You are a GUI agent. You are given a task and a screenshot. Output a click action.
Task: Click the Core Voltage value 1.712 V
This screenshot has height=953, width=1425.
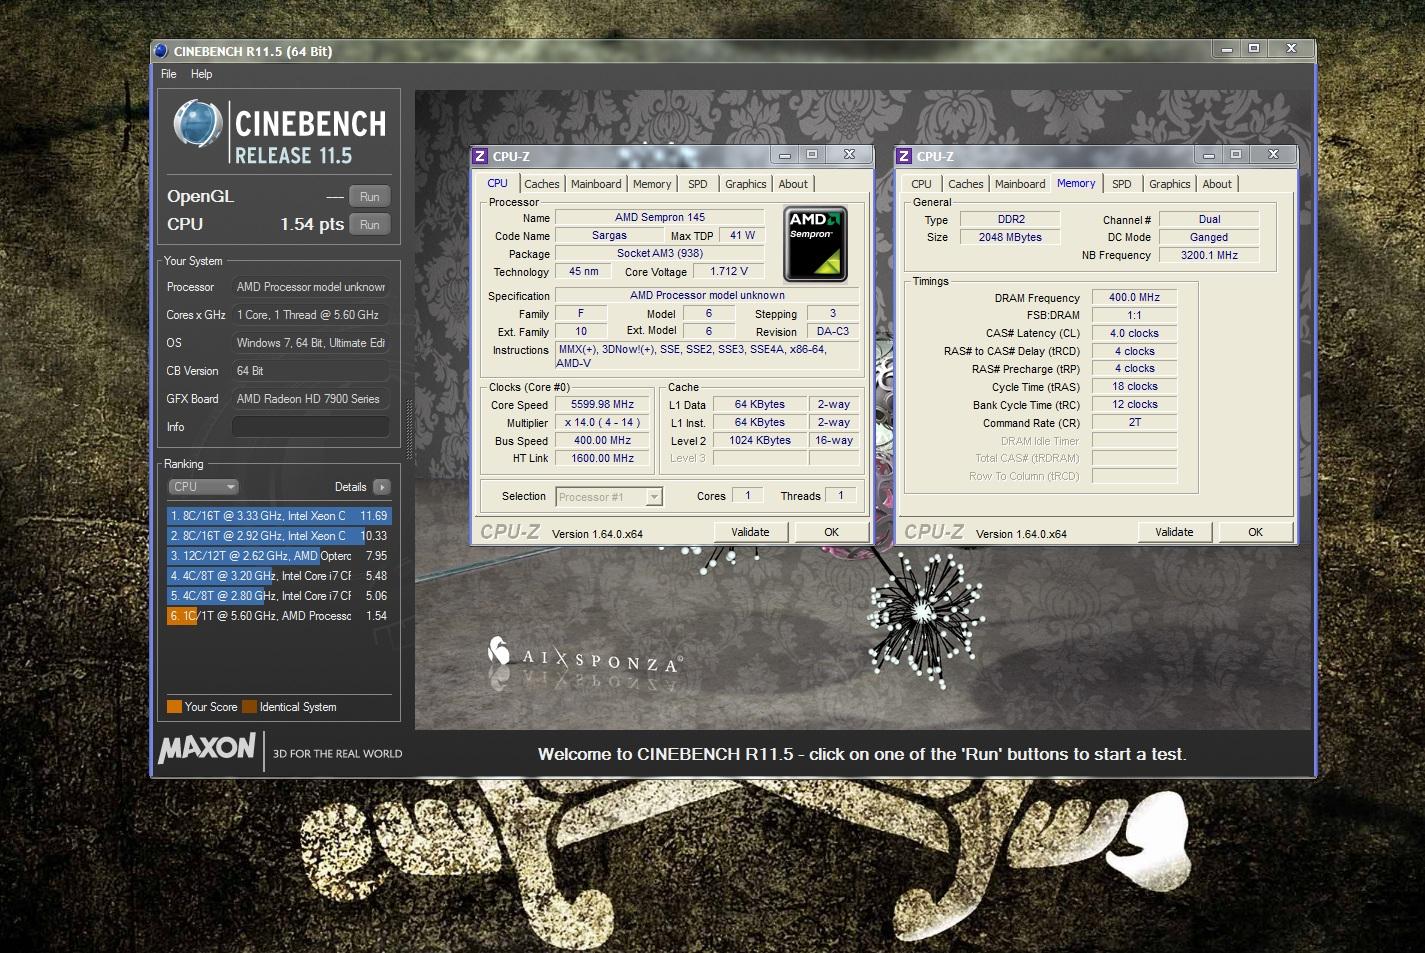coord(729,271)
